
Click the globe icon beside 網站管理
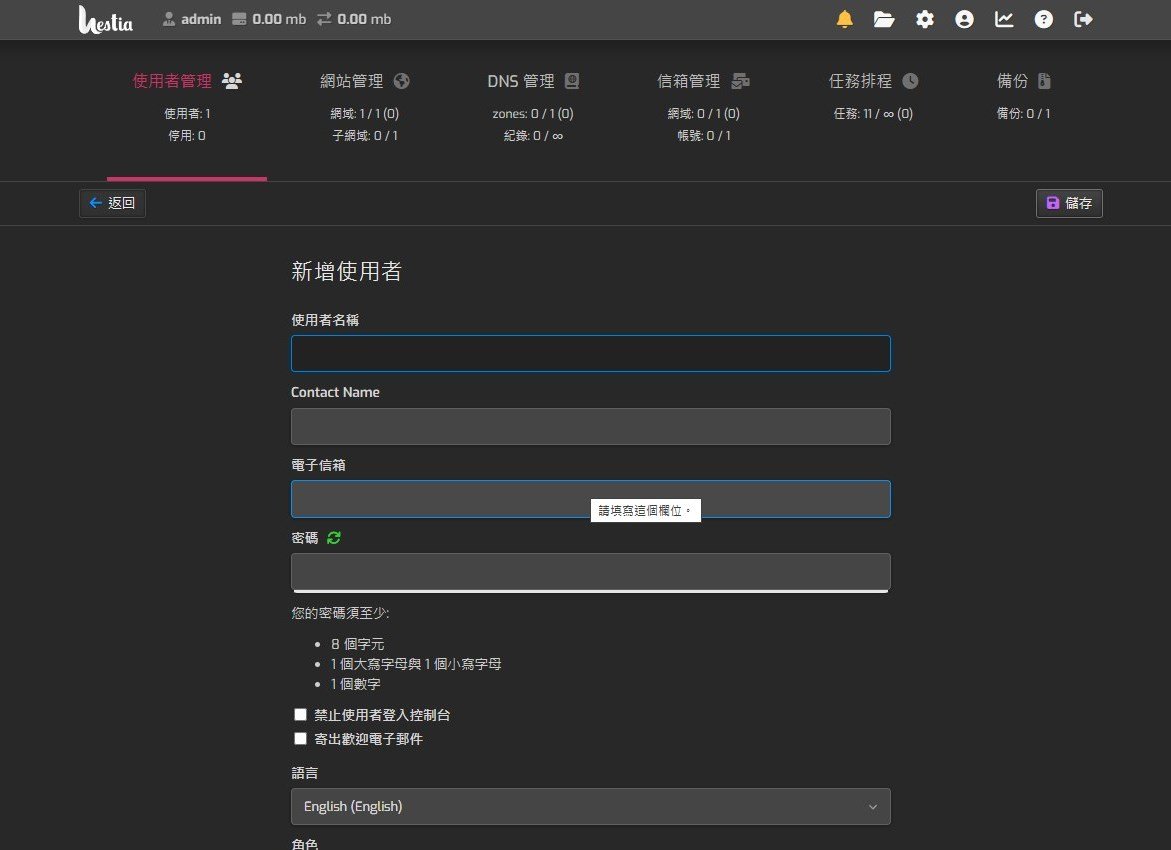(x=402, y=81)
